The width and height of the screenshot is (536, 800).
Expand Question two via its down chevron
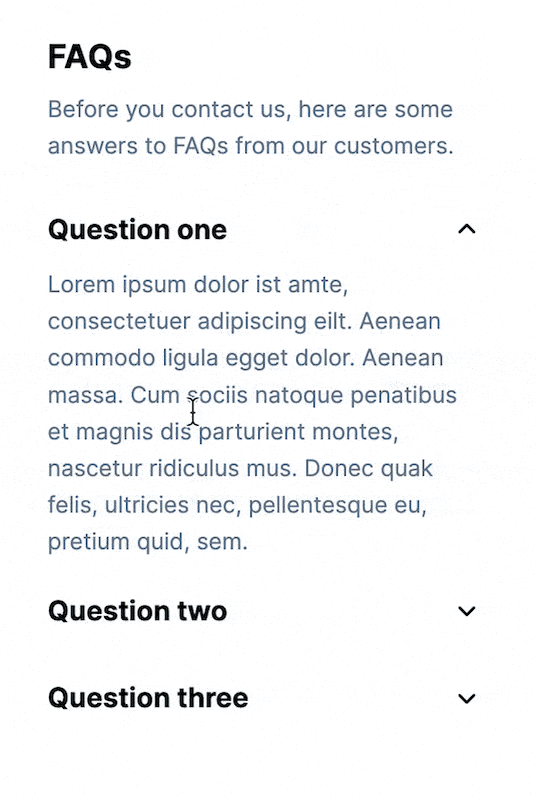coord(467,611)
